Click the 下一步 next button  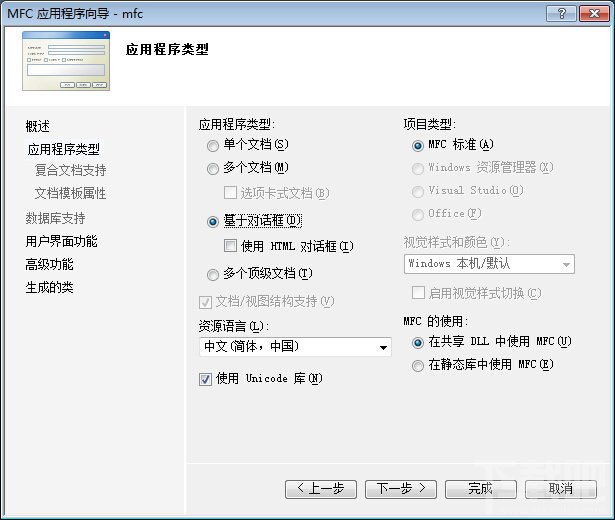pyautogui.click(x=401, y=489)
